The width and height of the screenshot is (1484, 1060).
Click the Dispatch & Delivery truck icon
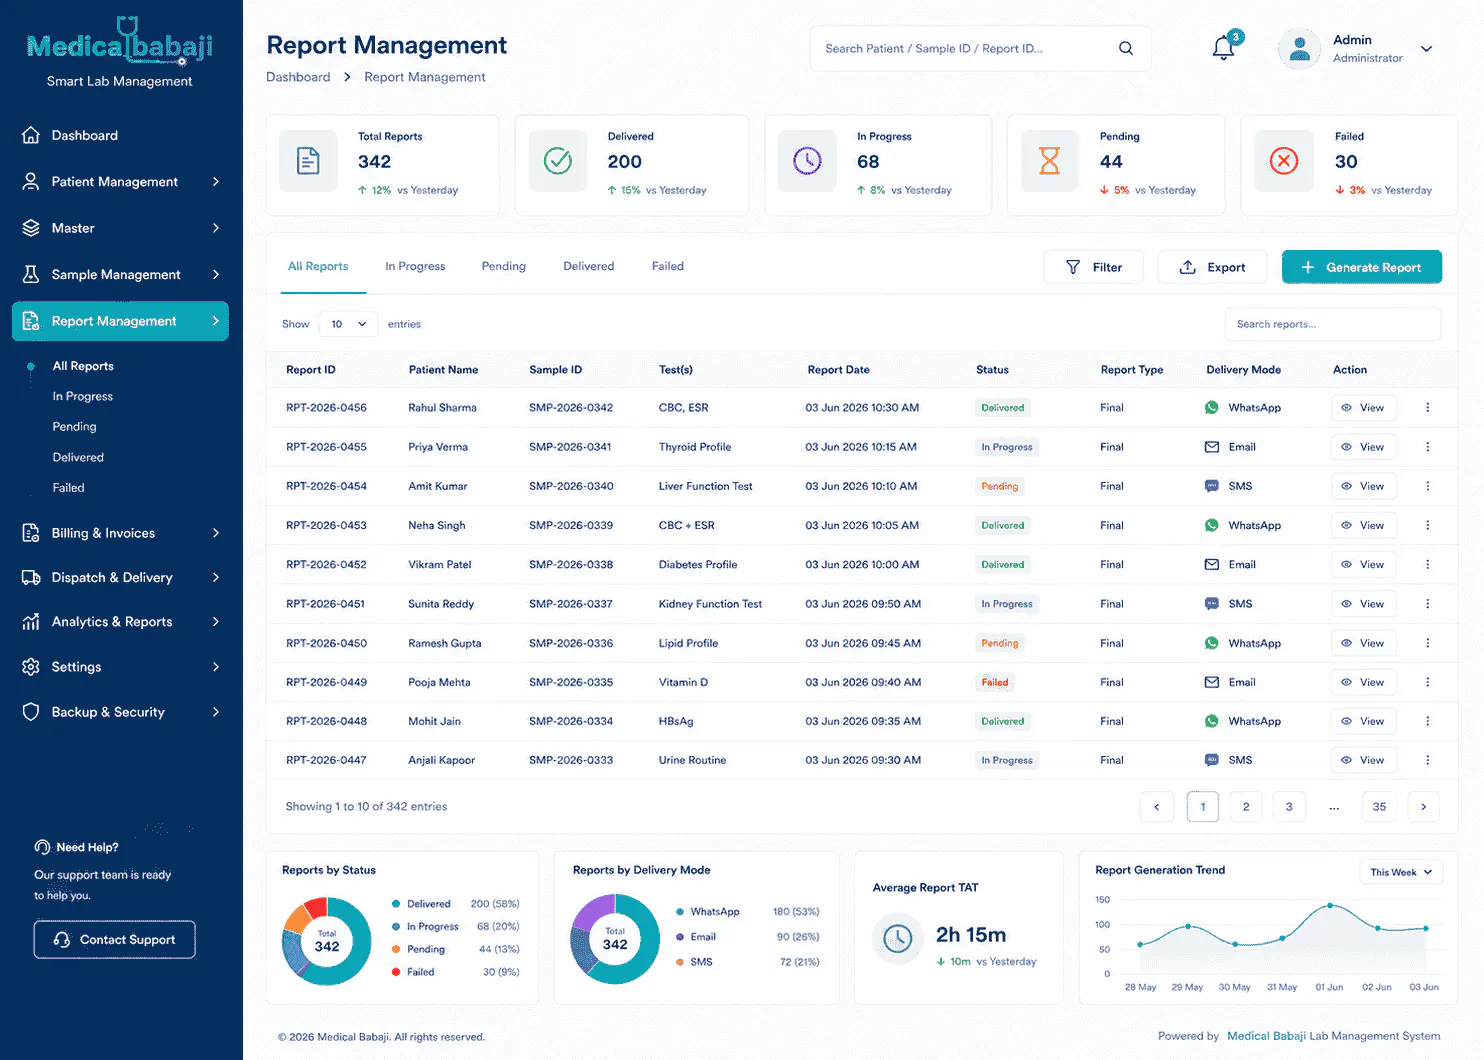[x=31, y=577]
